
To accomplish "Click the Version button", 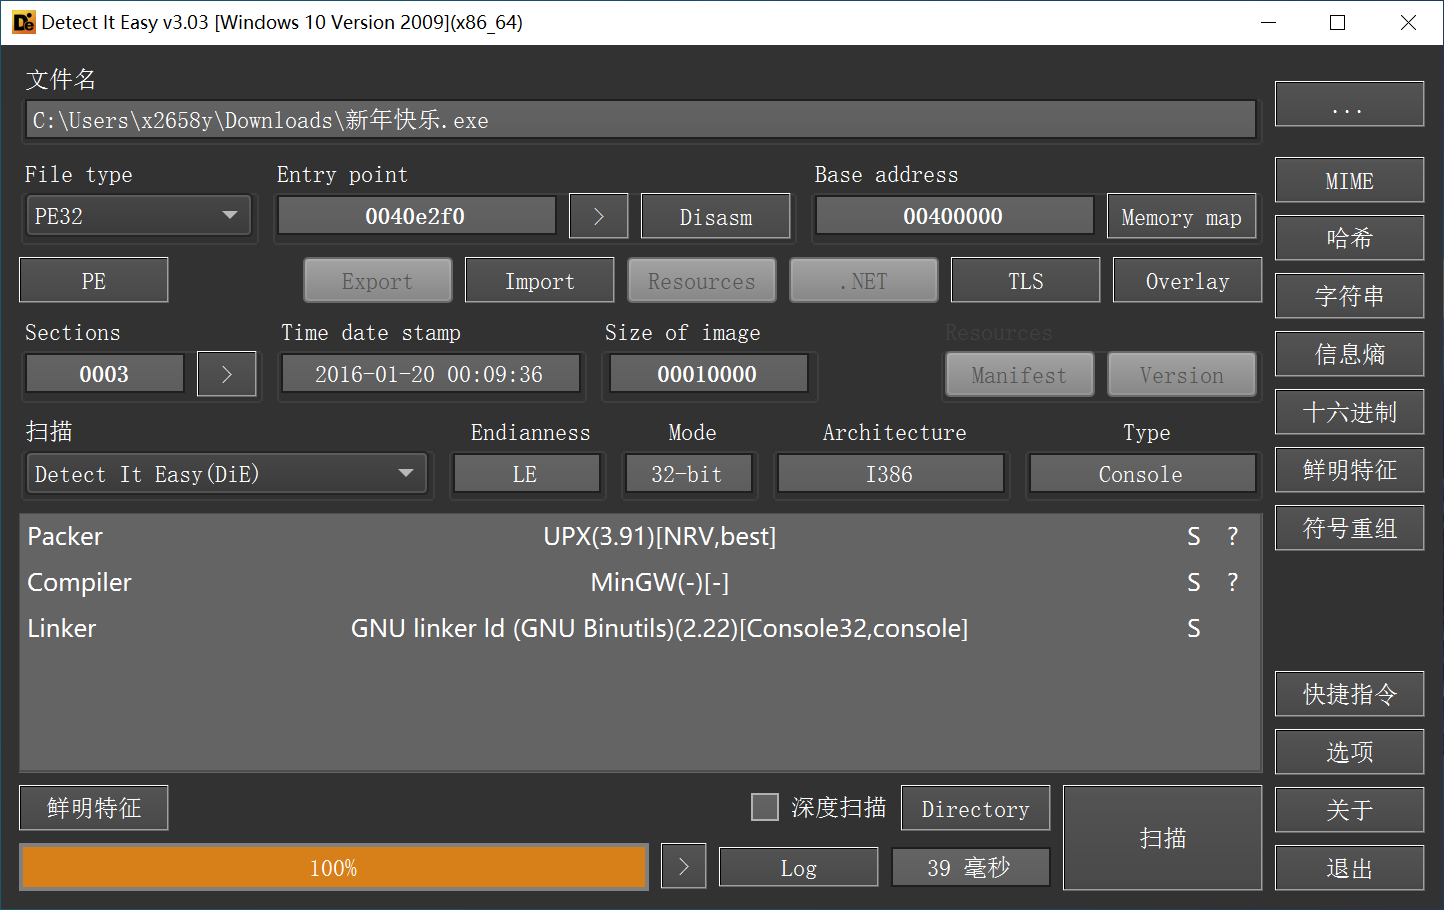I will pyautogui.click(x=1182, y=374).
